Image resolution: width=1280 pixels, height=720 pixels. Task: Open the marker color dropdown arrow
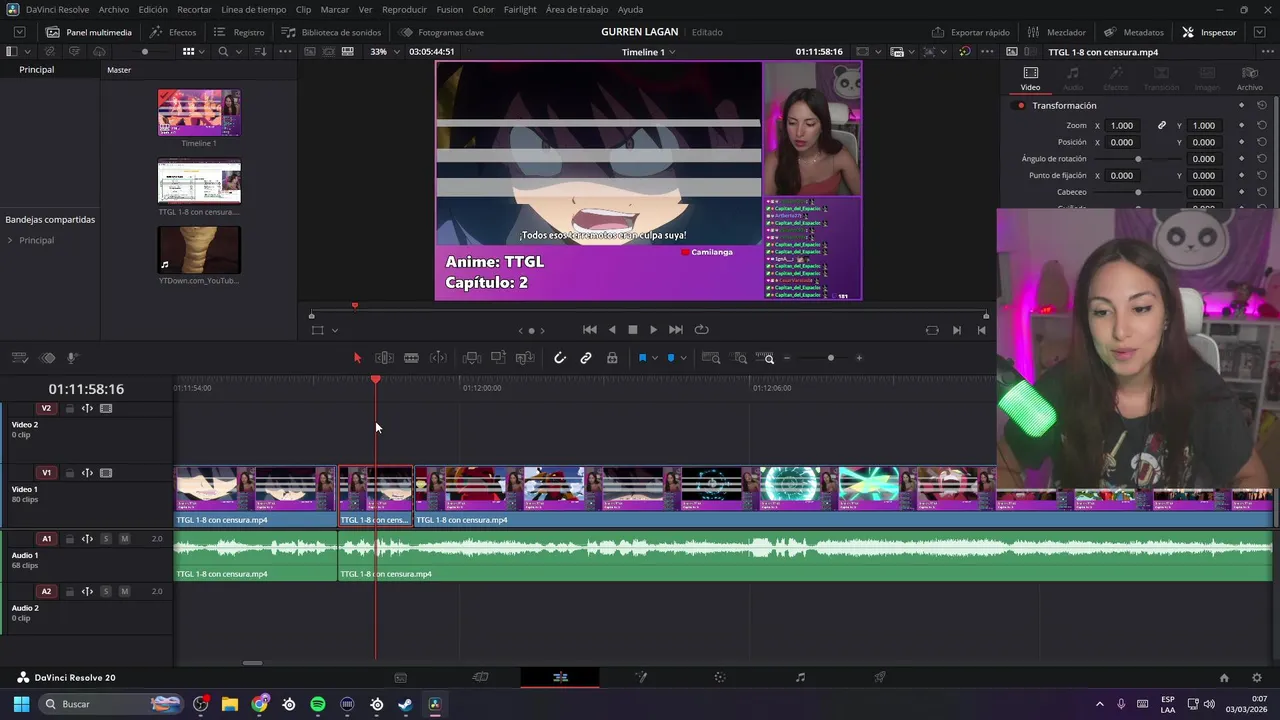point(683,358)
